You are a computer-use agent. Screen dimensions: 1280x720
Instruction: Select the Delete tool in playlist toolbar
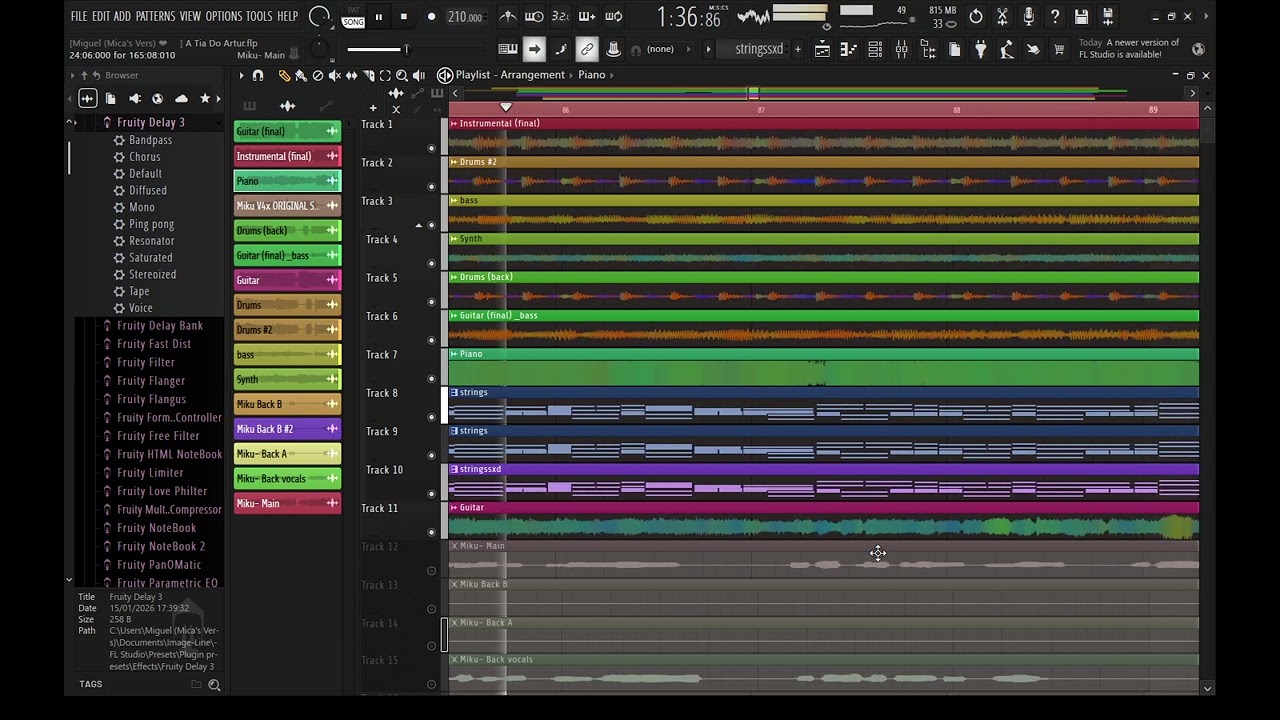(x=318, y=75)
